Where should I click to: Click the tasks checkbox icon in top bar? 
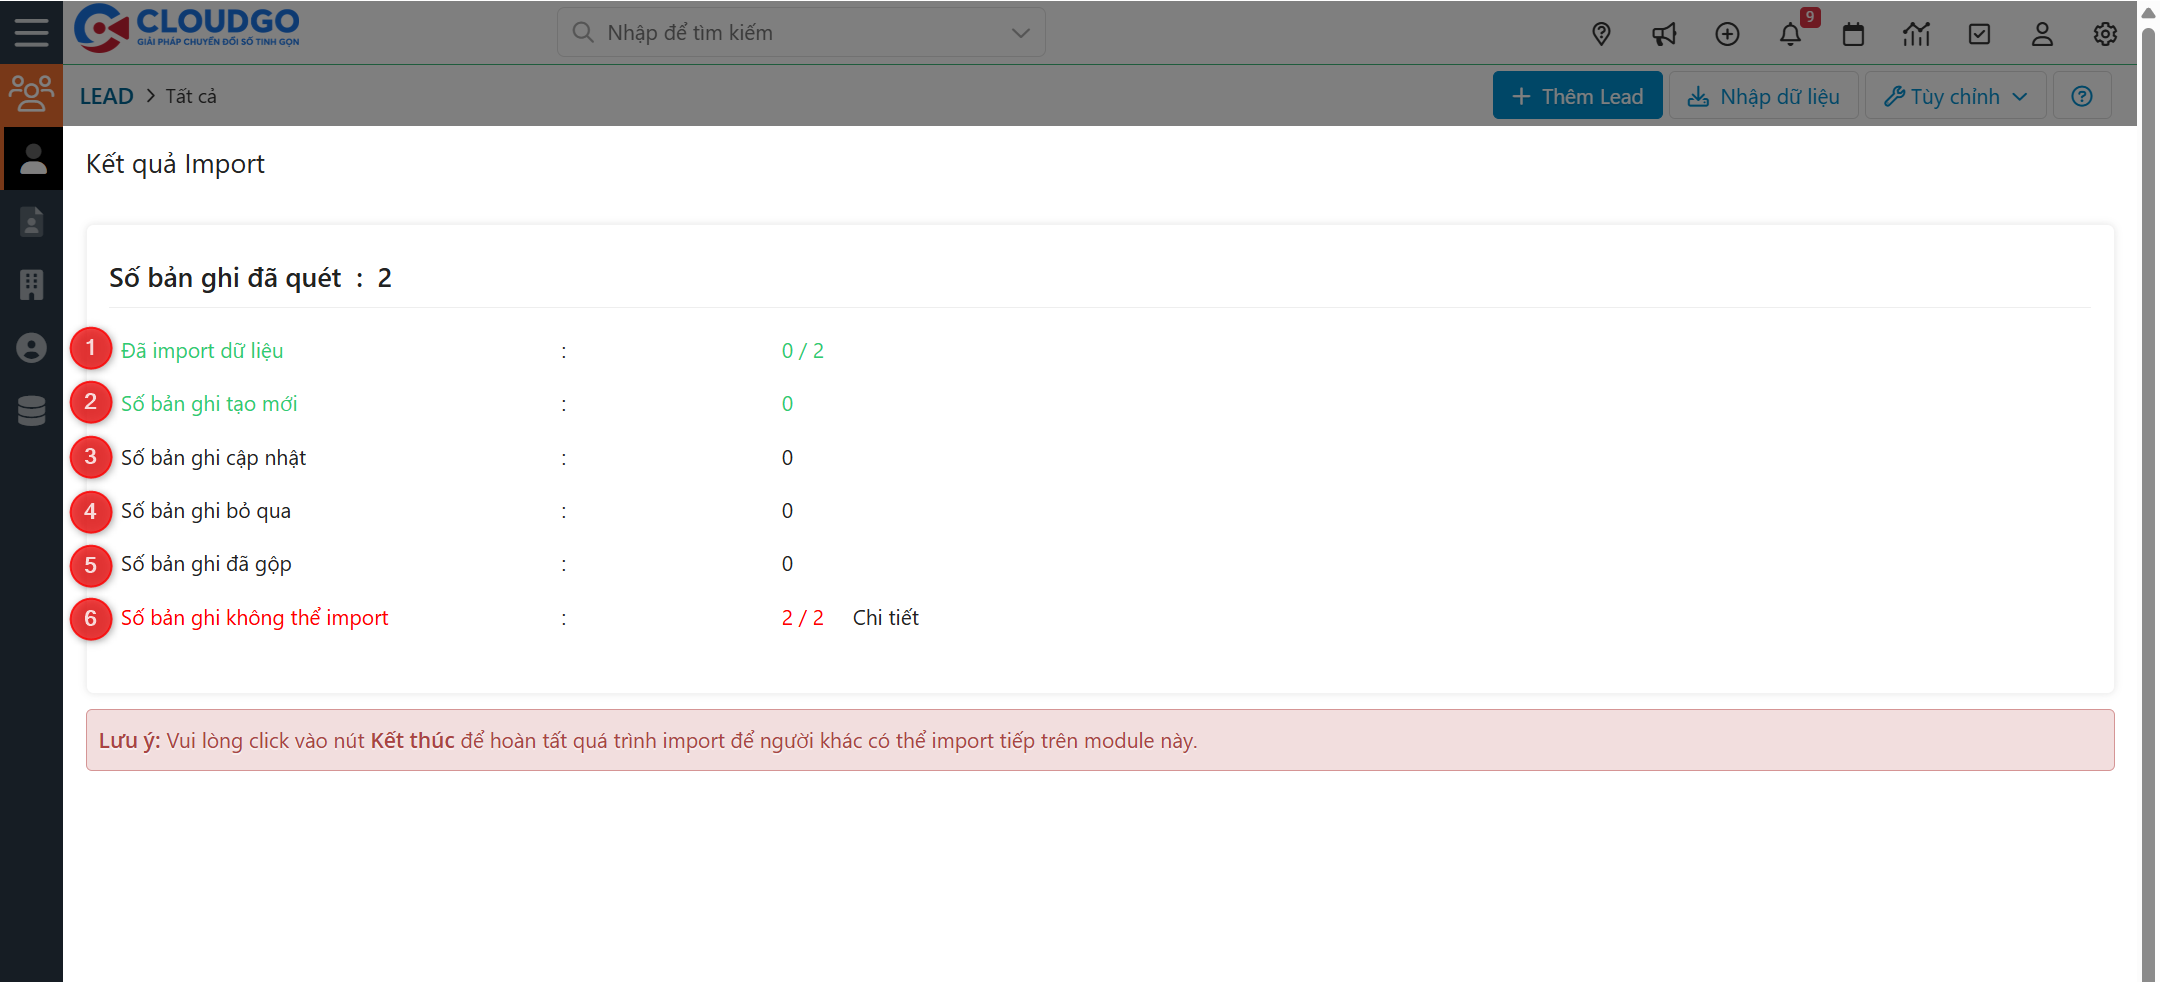pos(1980,33)
